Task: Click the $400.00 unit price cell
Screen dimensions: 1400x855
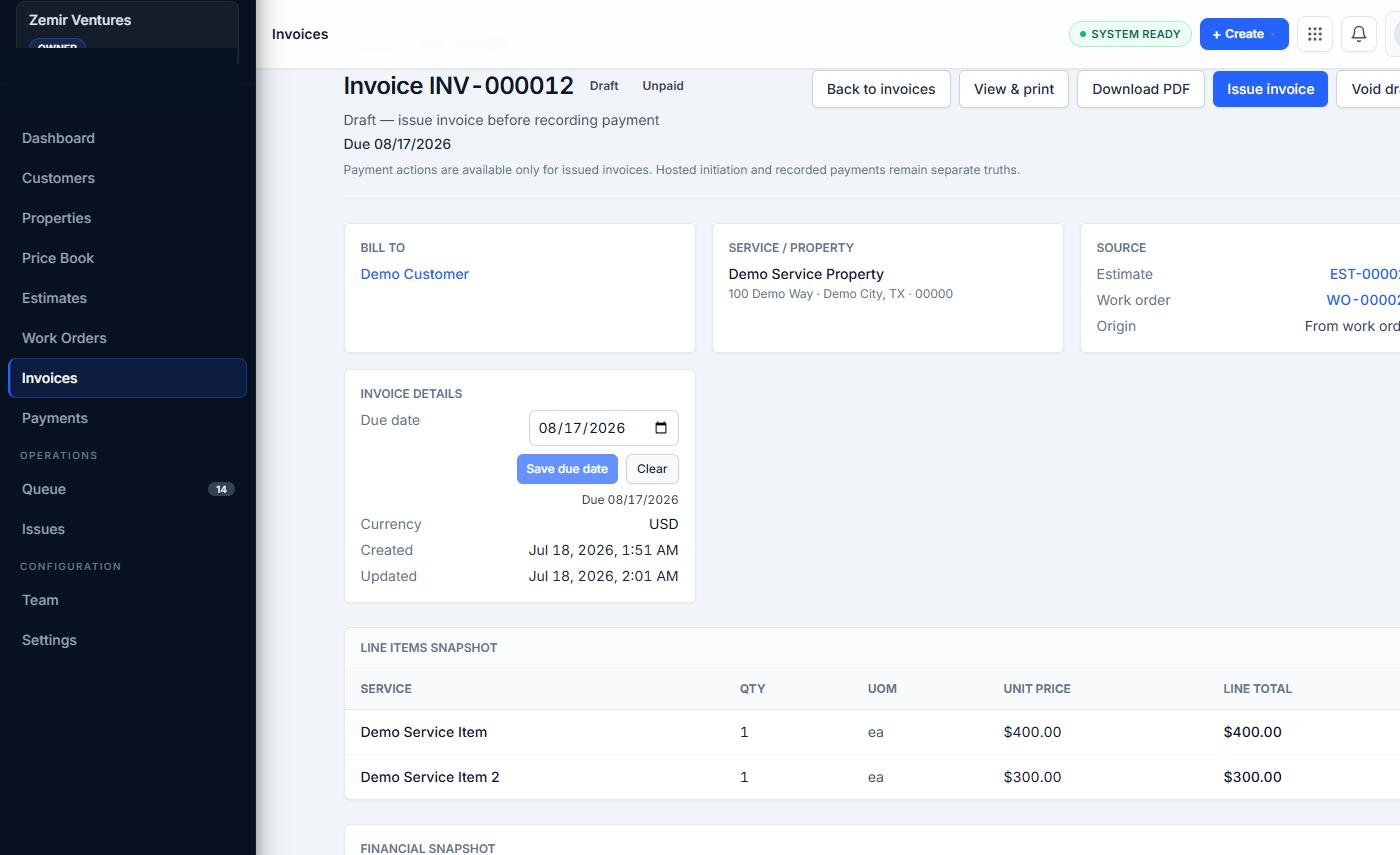Action: click(1032, 732)
